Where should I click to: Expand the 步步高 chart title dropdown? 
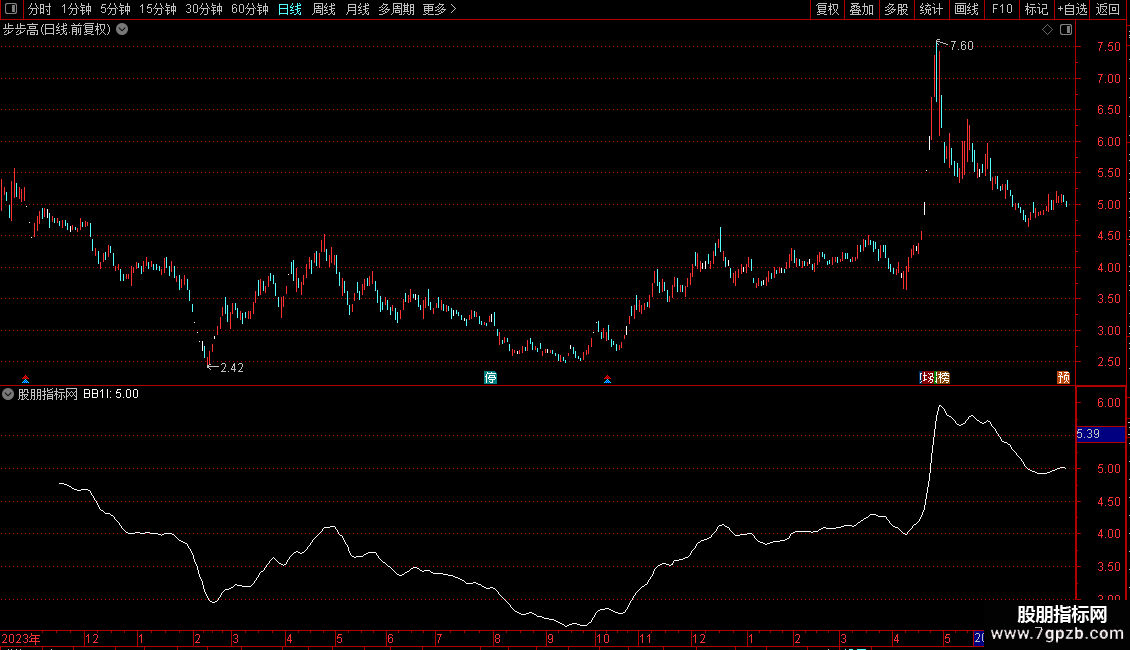[123, 29]
